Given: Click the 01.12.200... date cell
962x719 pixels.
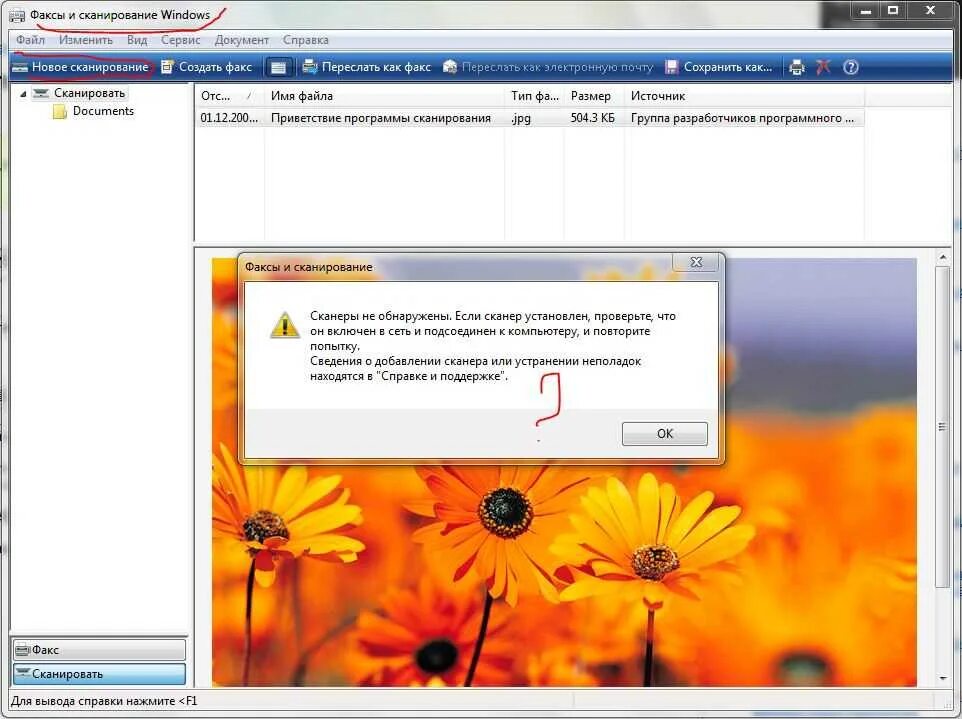Looking at the screenshot, I should click(x=229, y=118).
